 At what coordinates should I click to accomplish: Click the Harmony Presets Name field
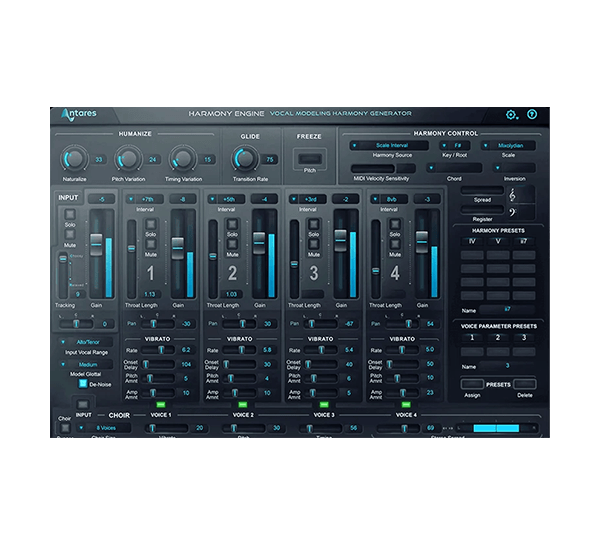(507, 309)
